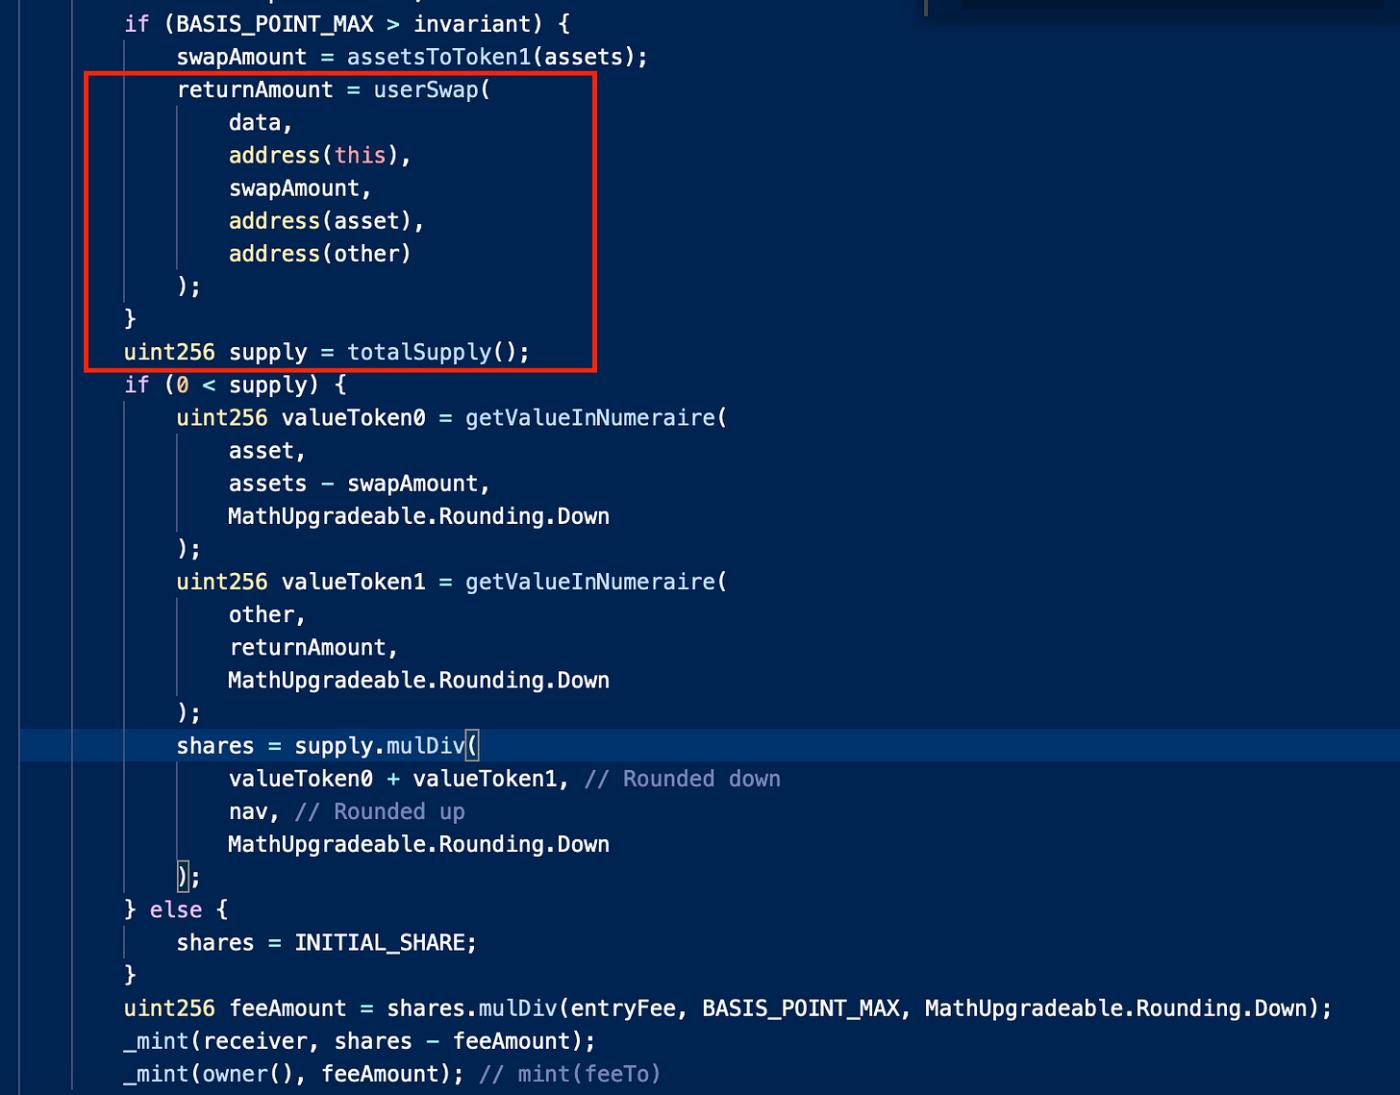The image size is (1400, 1095).
Task: Click 'receiver' in the _mint call
Action: pyautogui.click(x=255, y=1041)
